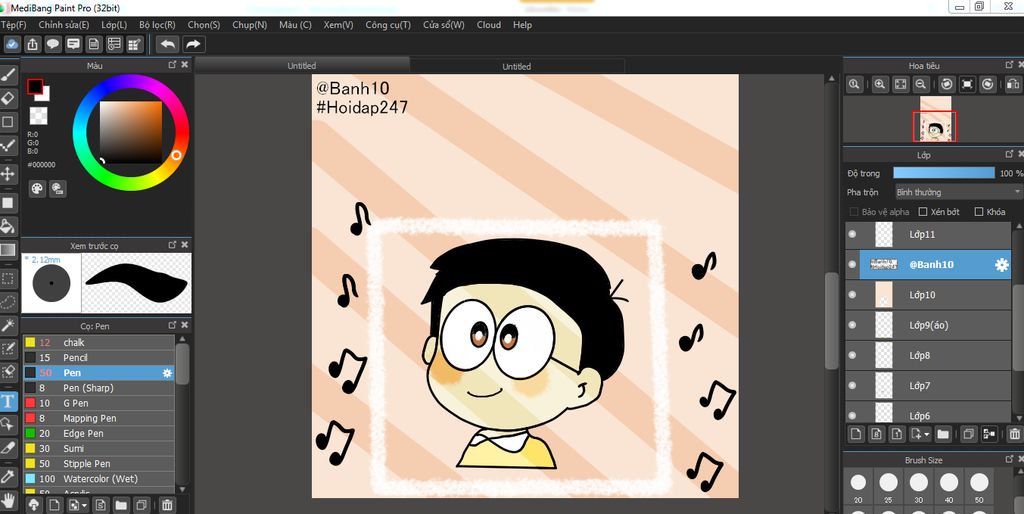Click the navigator canvas thumbnail
Image resolution: width=1024 pixels, height=514 pixels.
[x=935, y=120]
